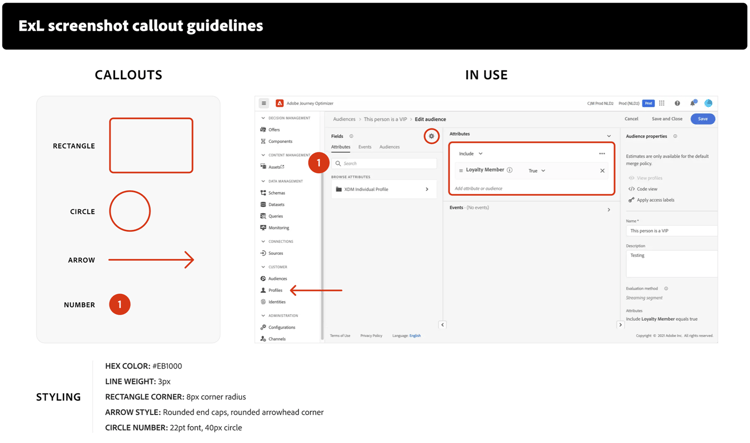The width and height of the screenshot is (750, 443).
Task: Open the True value dropdown
Action: coord(537,171)
